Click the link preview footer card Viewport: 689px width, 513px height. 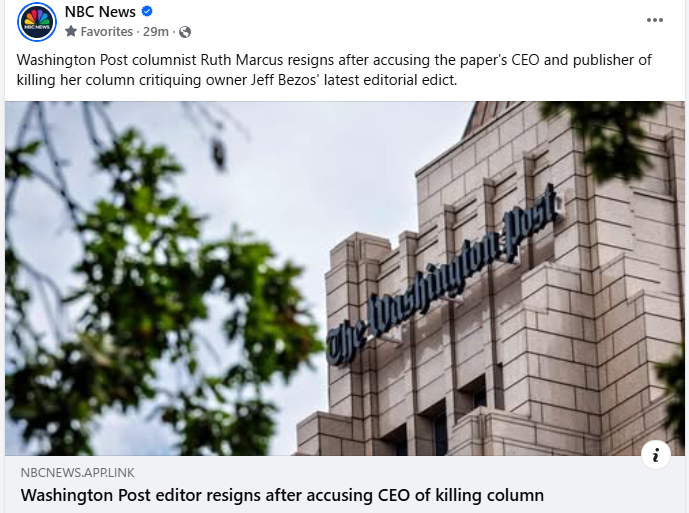(345, 484)
